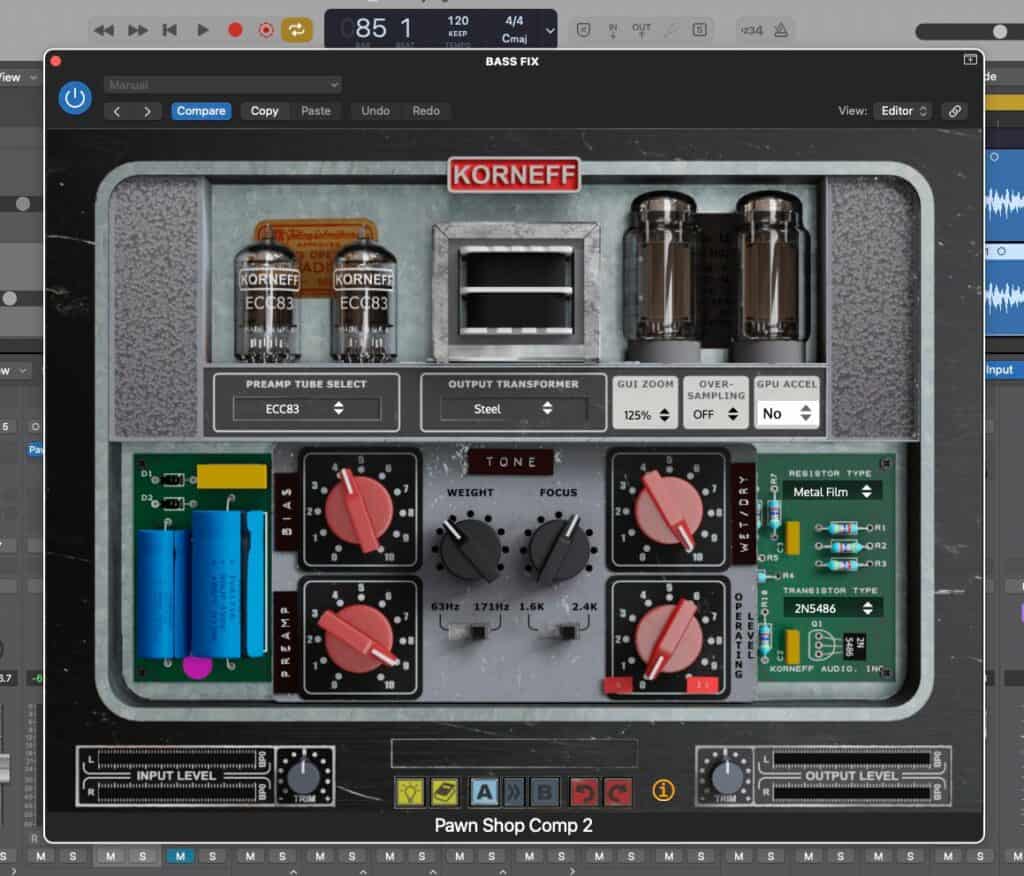Click the punch IN icon in control bar
1024x876 pixels.
tap(613, 30)
